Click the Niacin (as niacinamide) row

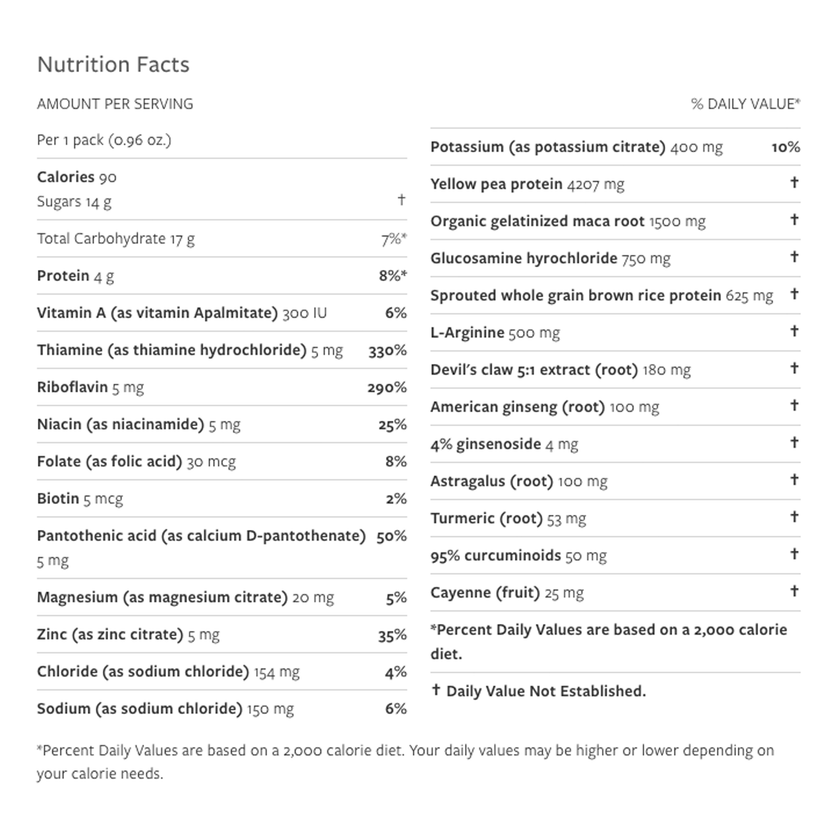tap(139, 425)
